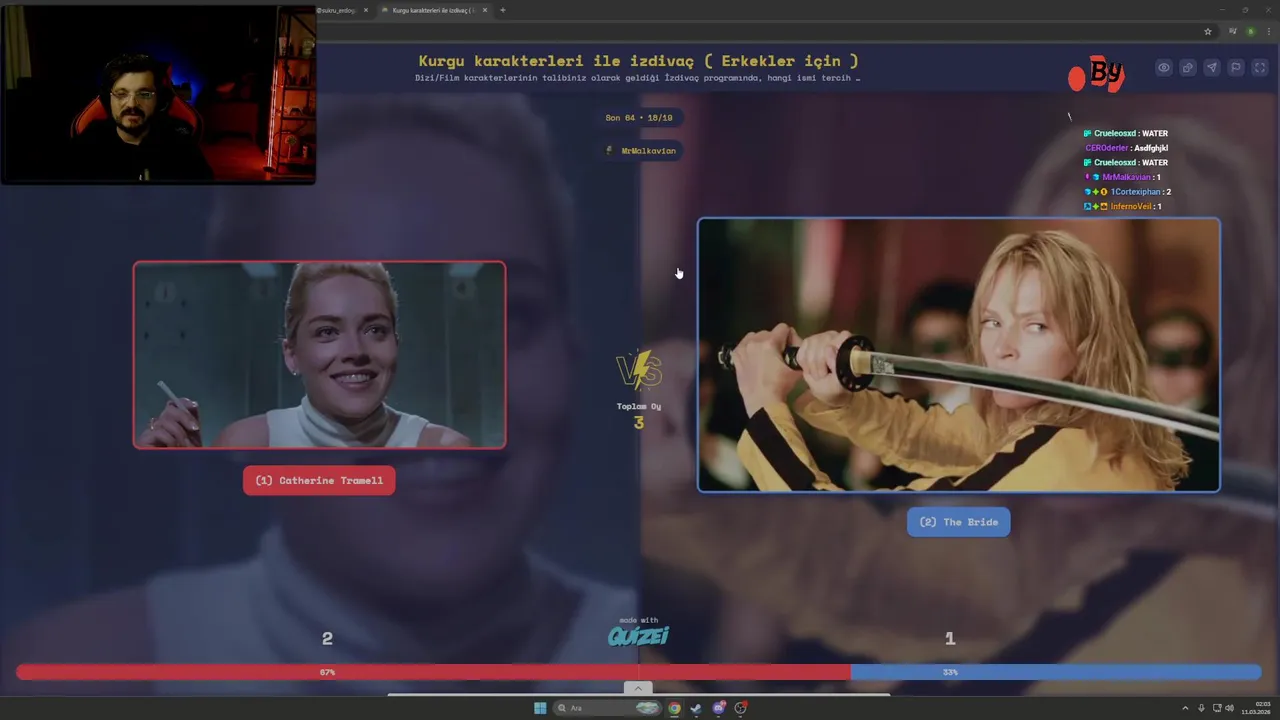Click the vote count 2 under Catherine Tramell
This screenshot has height=720, width=1280.
(x=327, y=638)
